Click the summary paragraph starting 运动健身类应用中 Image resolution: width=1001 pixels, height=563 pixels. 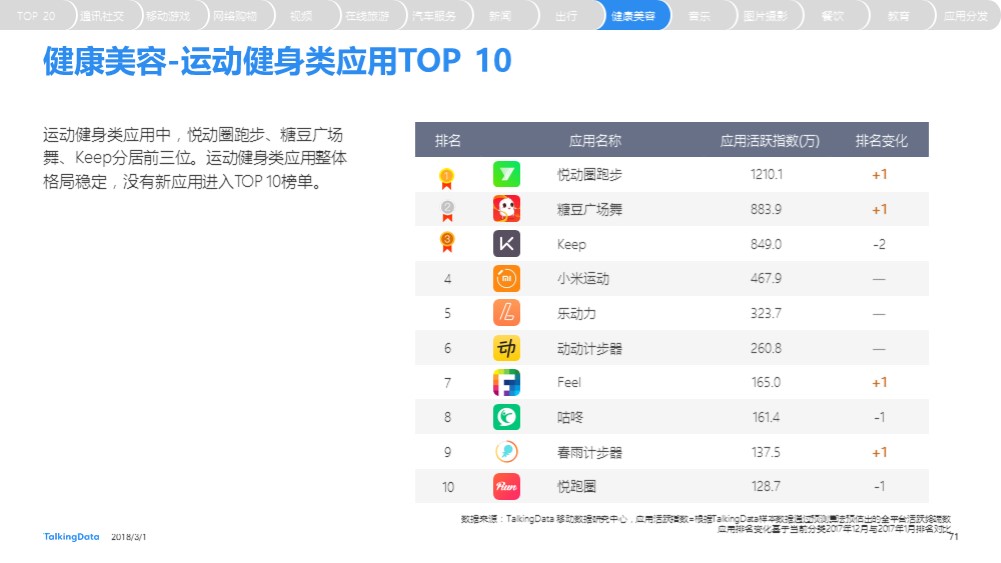click(x=195, y=158)
